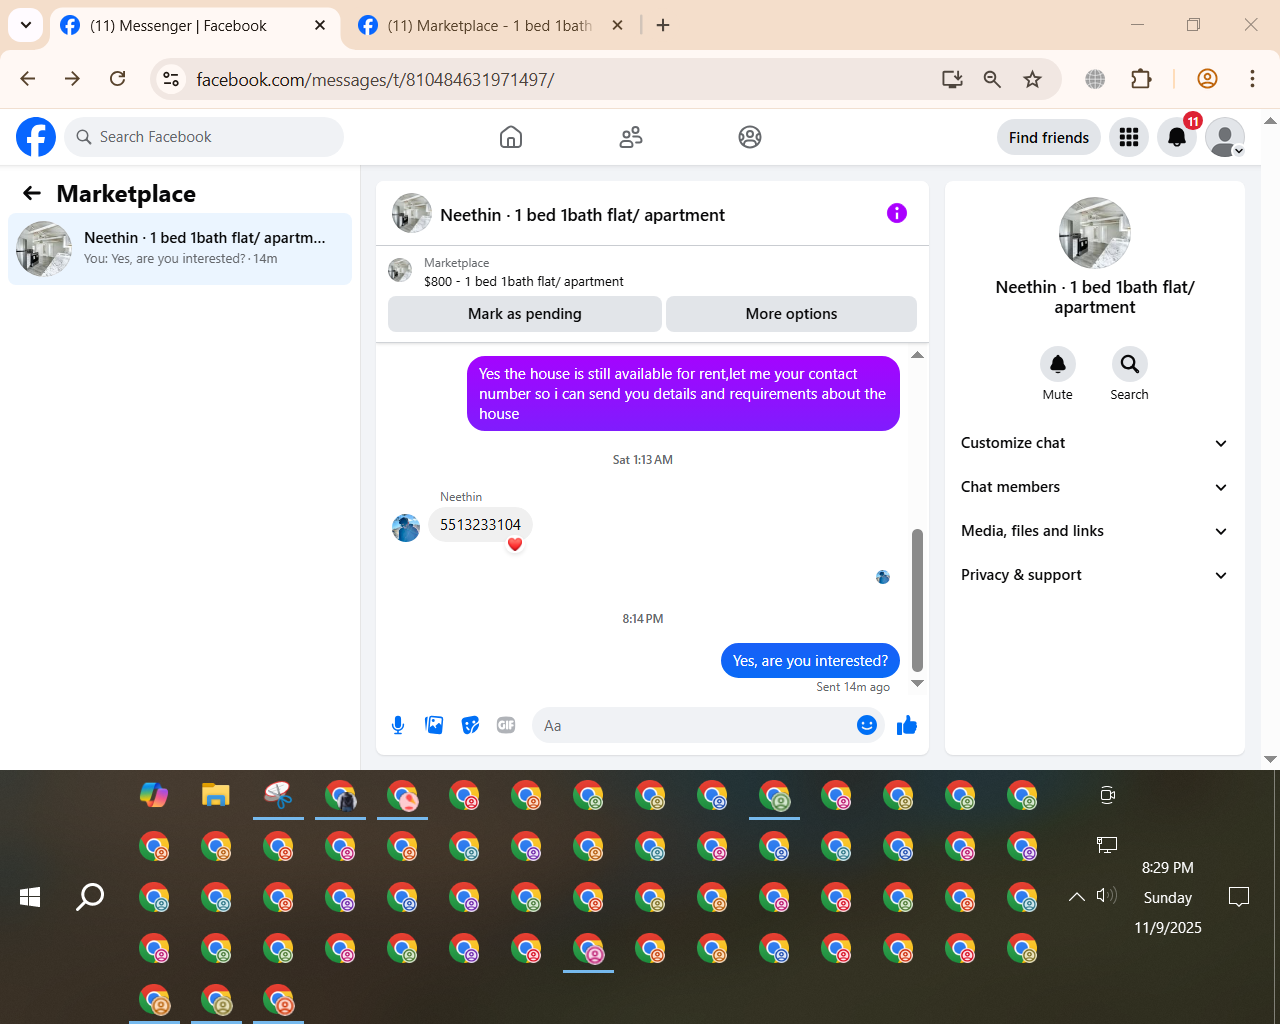
Task: Click the globe extension icon in Chrome toolbar
Action: (1095, 79)
